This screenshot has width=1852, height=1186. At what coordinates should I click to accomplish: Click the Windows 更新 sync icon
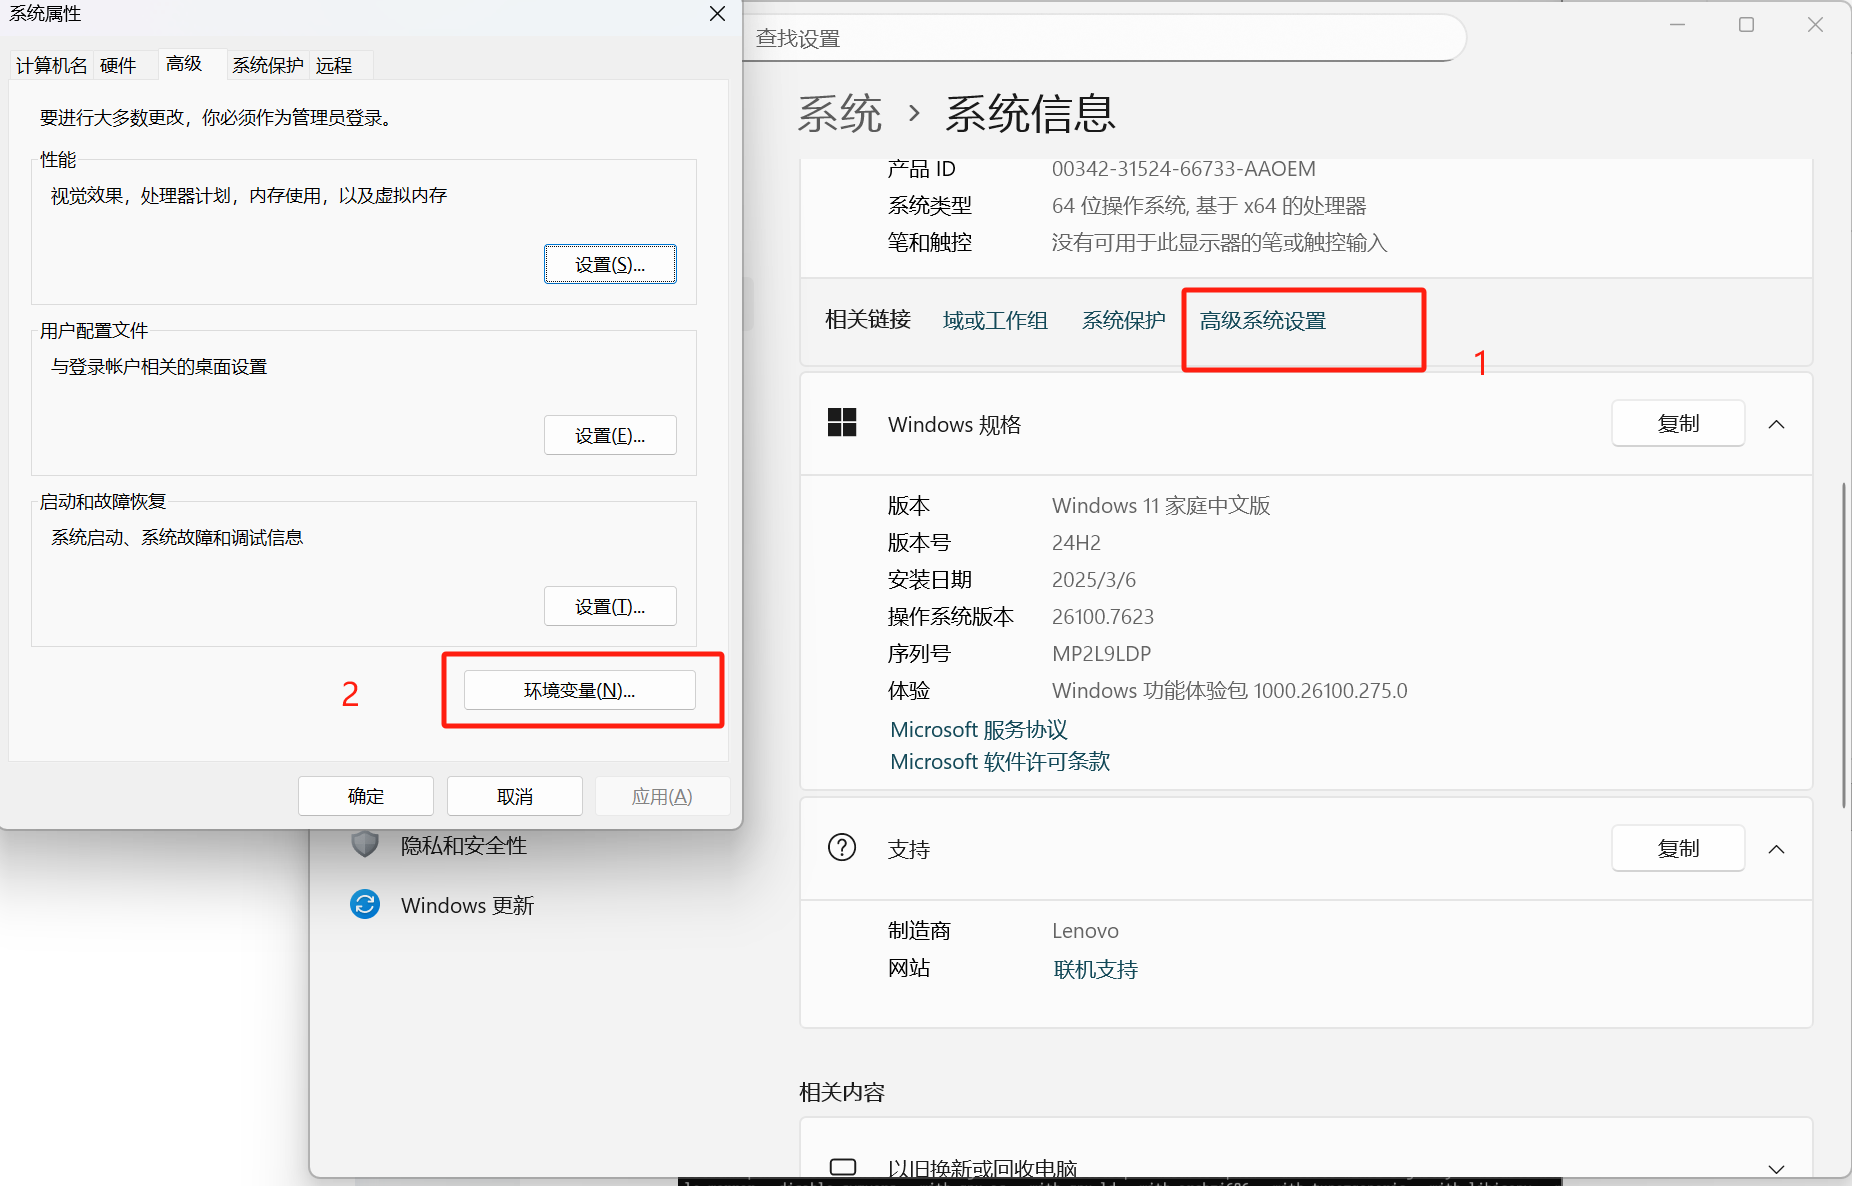point(365,904)
